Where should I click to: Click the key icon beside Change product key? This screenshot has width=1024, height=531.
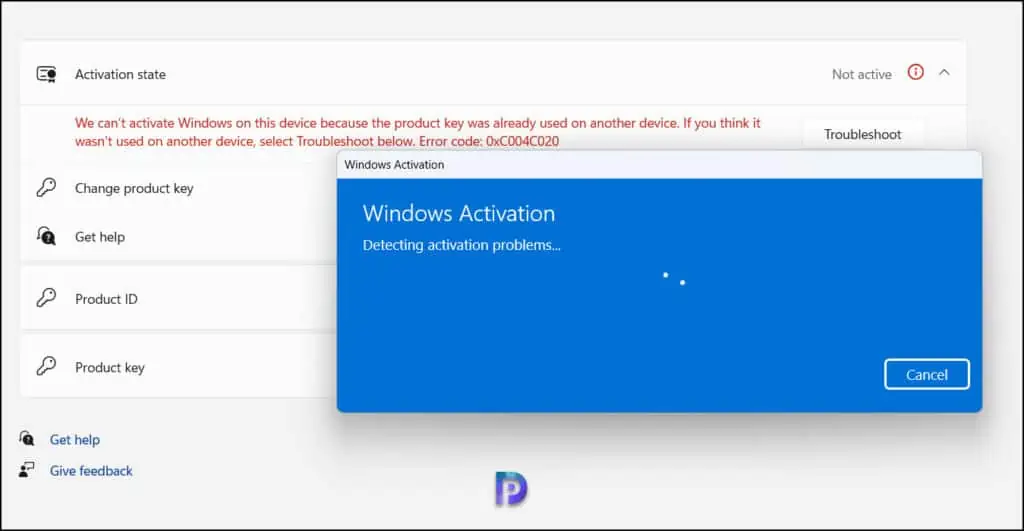46,187
